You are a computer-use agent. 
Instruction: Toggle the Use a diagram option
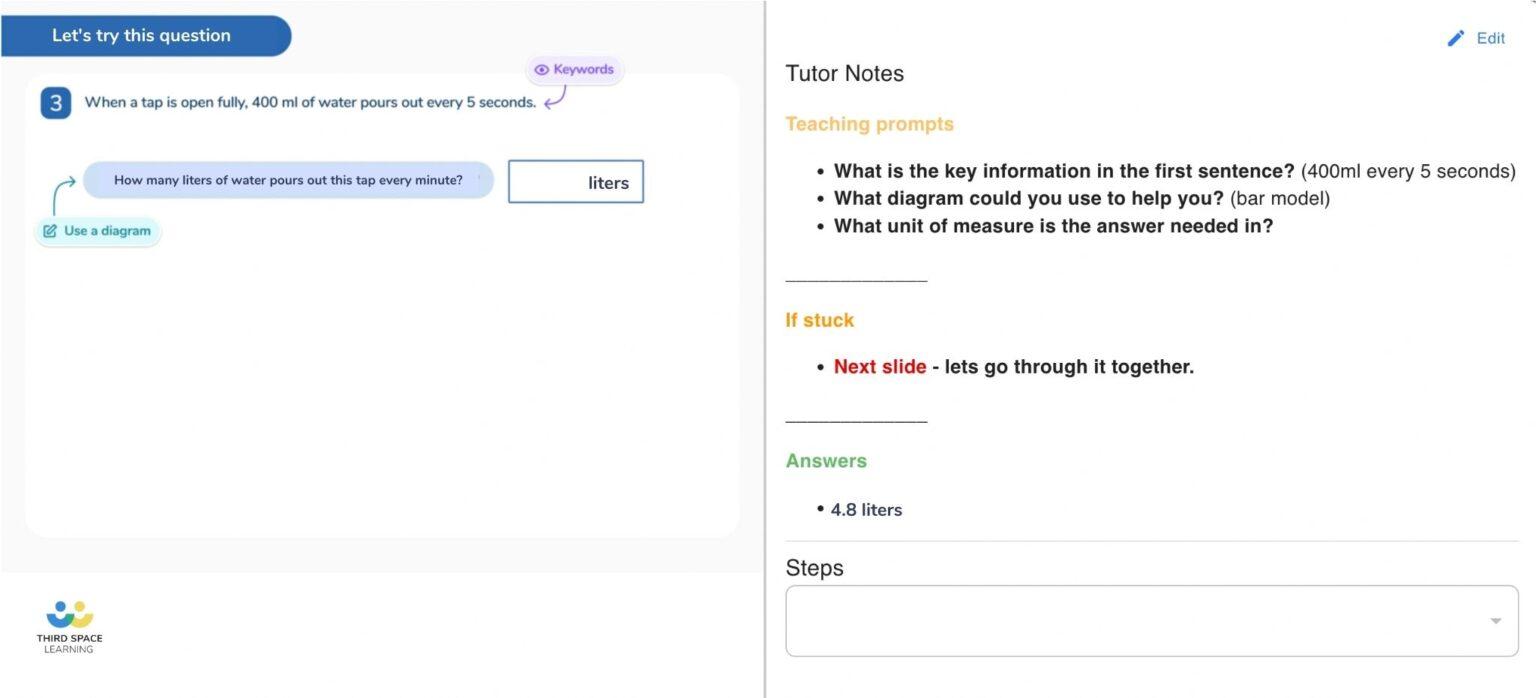pos(97,230)
